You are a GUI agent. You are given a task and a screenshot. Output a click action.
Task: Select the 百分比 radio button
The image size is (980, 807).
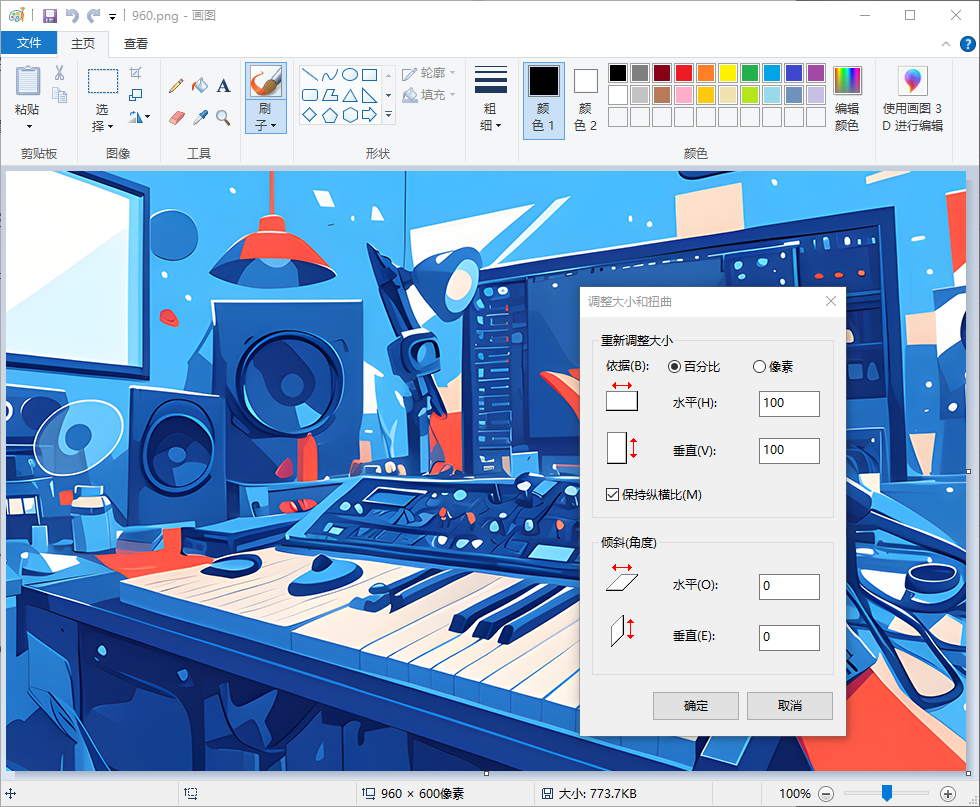675,367
